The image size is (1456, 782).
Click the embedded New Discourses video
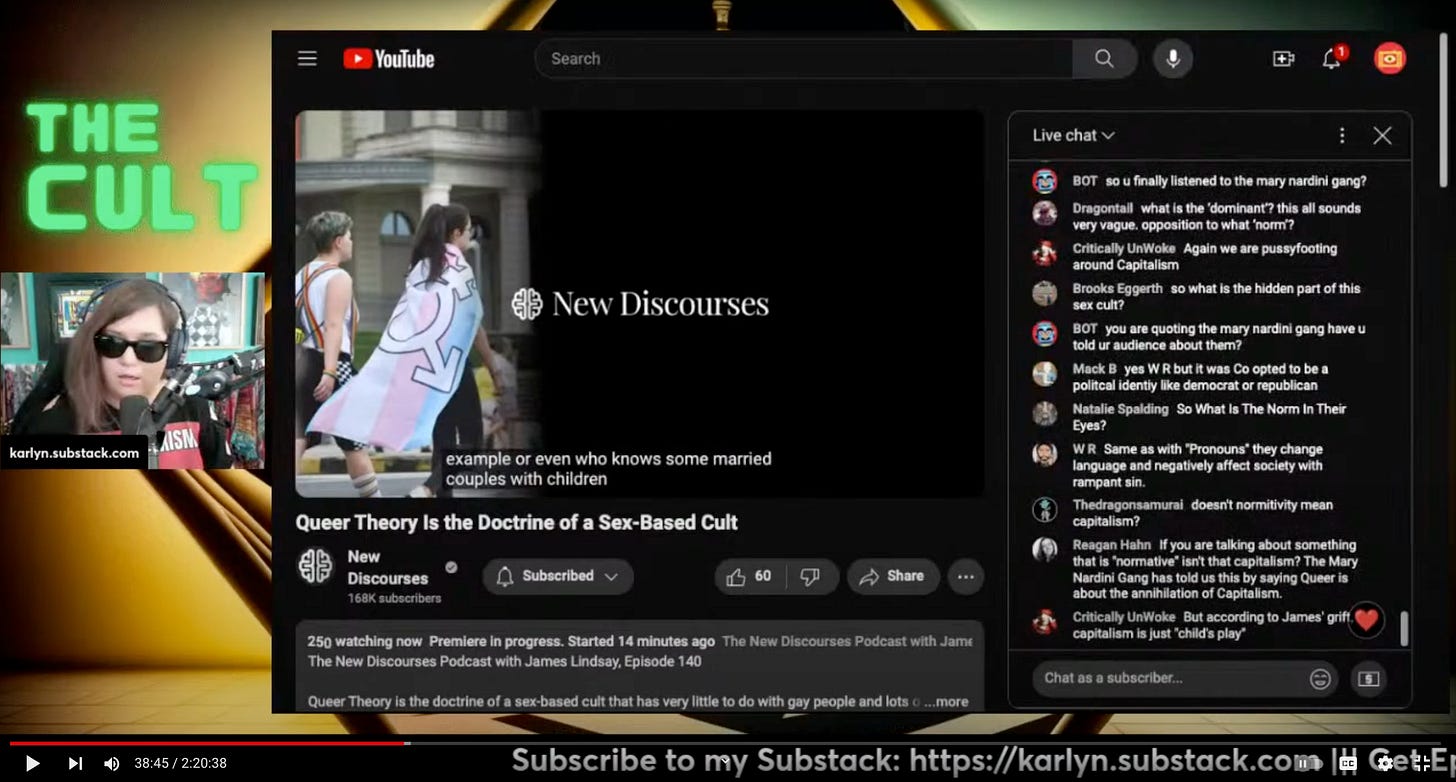pos(639,303)
